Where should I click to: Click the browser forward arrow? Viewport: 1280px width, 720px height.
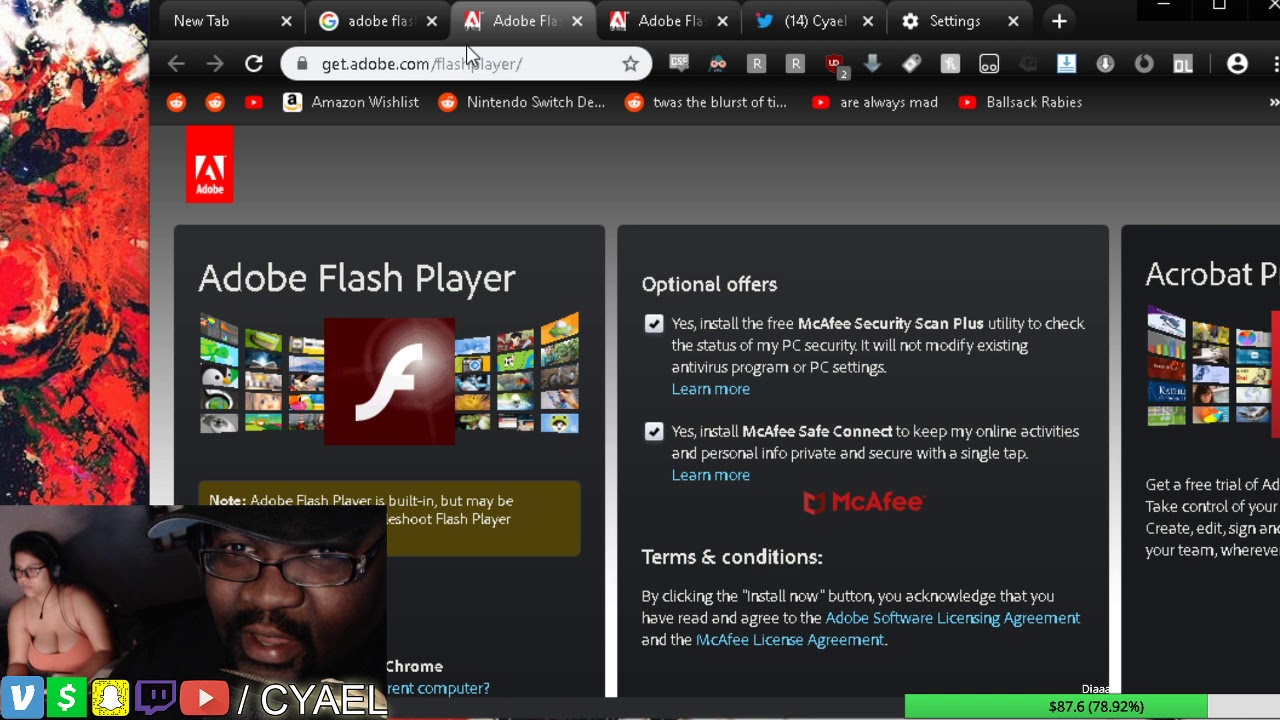click(215, 64)
